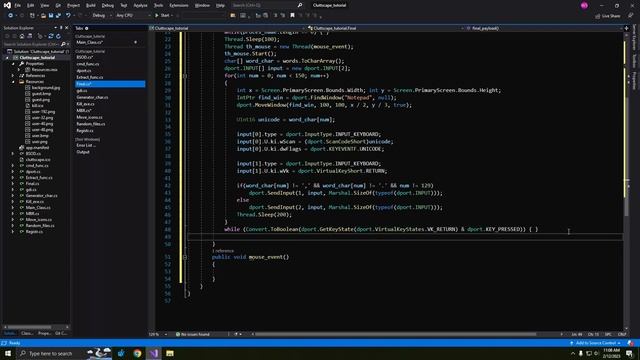Viewport: 640px width, 360px height.
Task: Click the Solution Explorer search magnifier icon
Action: click(63, 44)
